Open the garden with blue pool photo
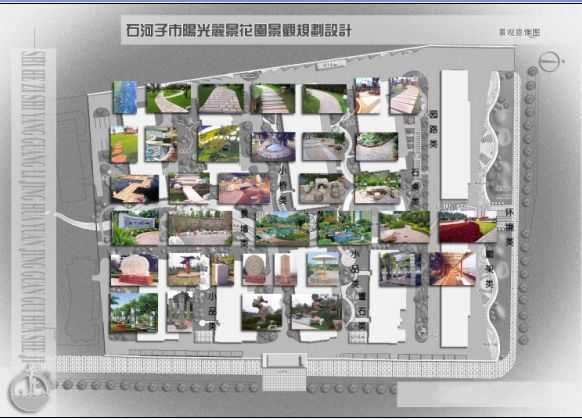Image resolution: width=582 pixels, height=419 pixels. click(344, 227)
